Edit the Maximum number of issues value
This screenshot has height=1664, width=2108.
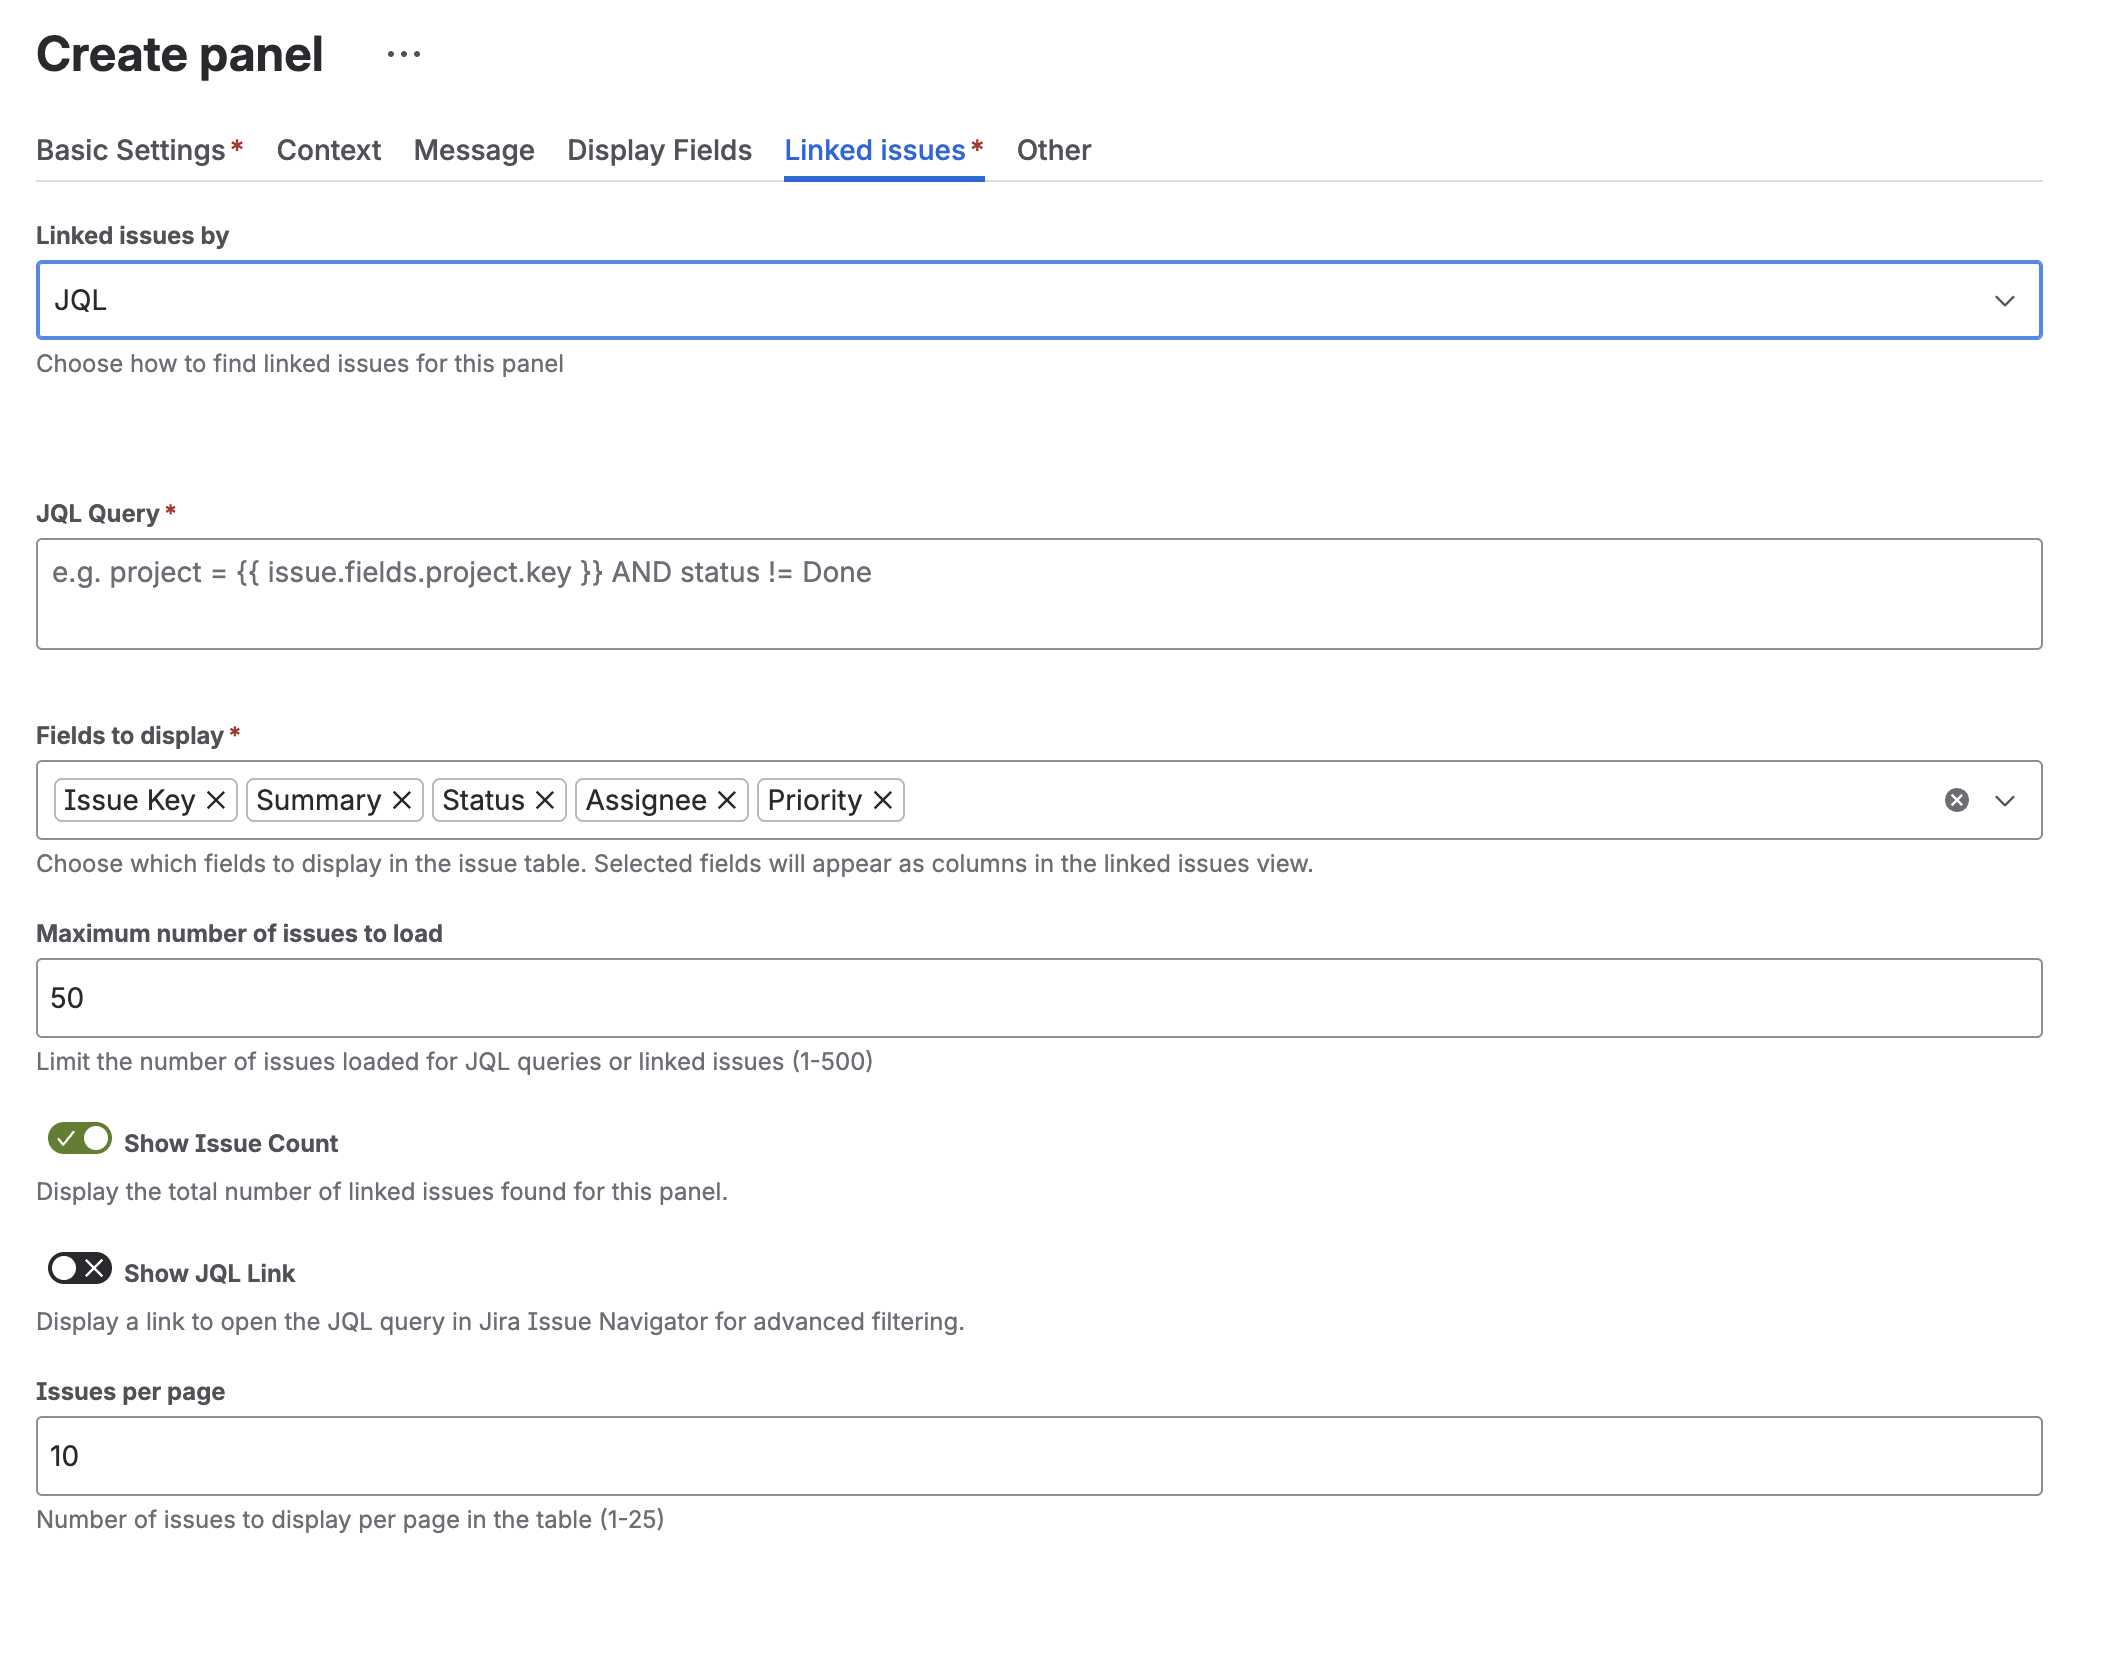click(1038, 997)
